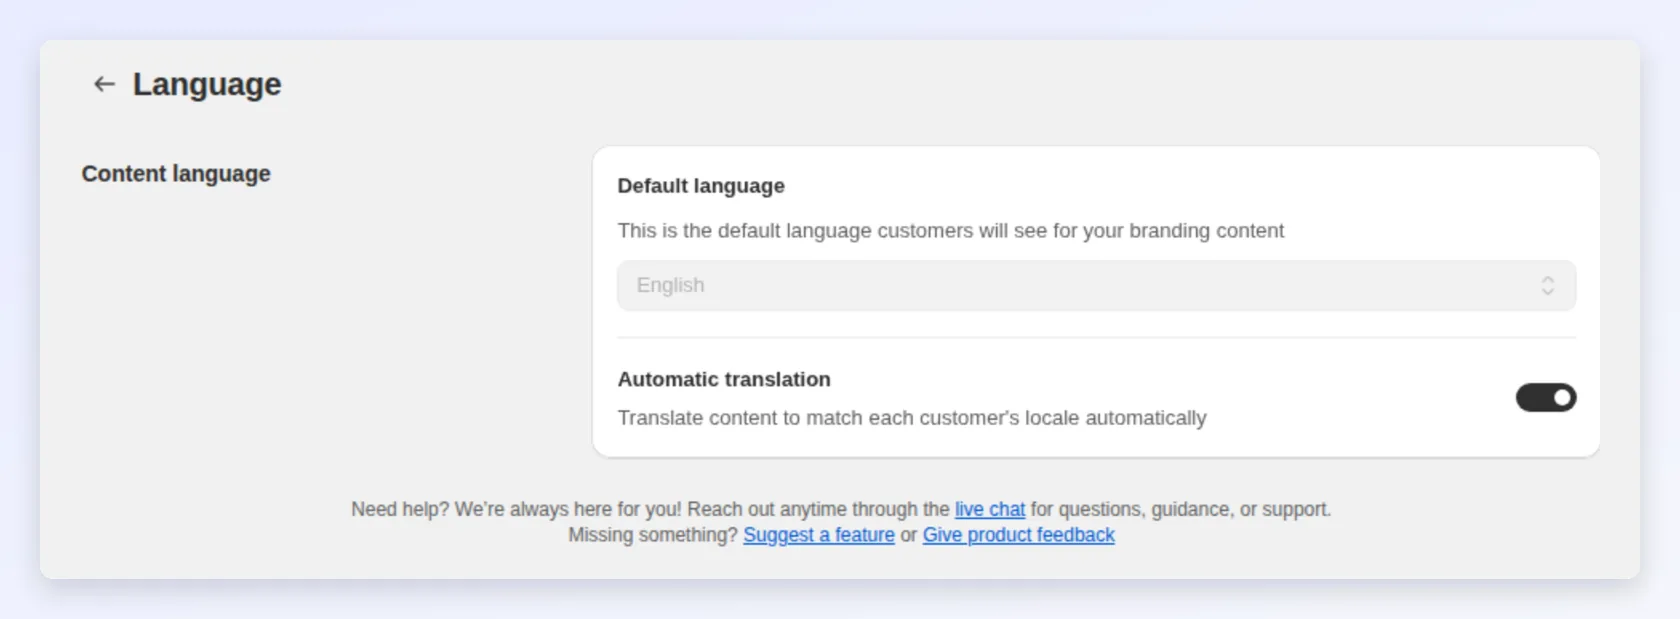Click the 'Translate content to match each customer's locale' description
1680x619 pixels.
(x=912, y=418)
